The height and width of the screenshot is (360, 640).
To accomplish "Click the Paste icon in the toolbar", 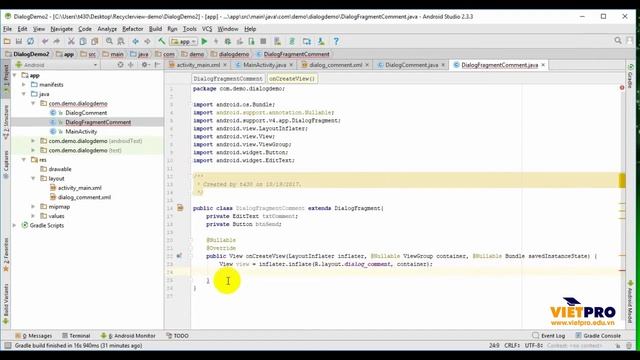I will click(95, 41).
